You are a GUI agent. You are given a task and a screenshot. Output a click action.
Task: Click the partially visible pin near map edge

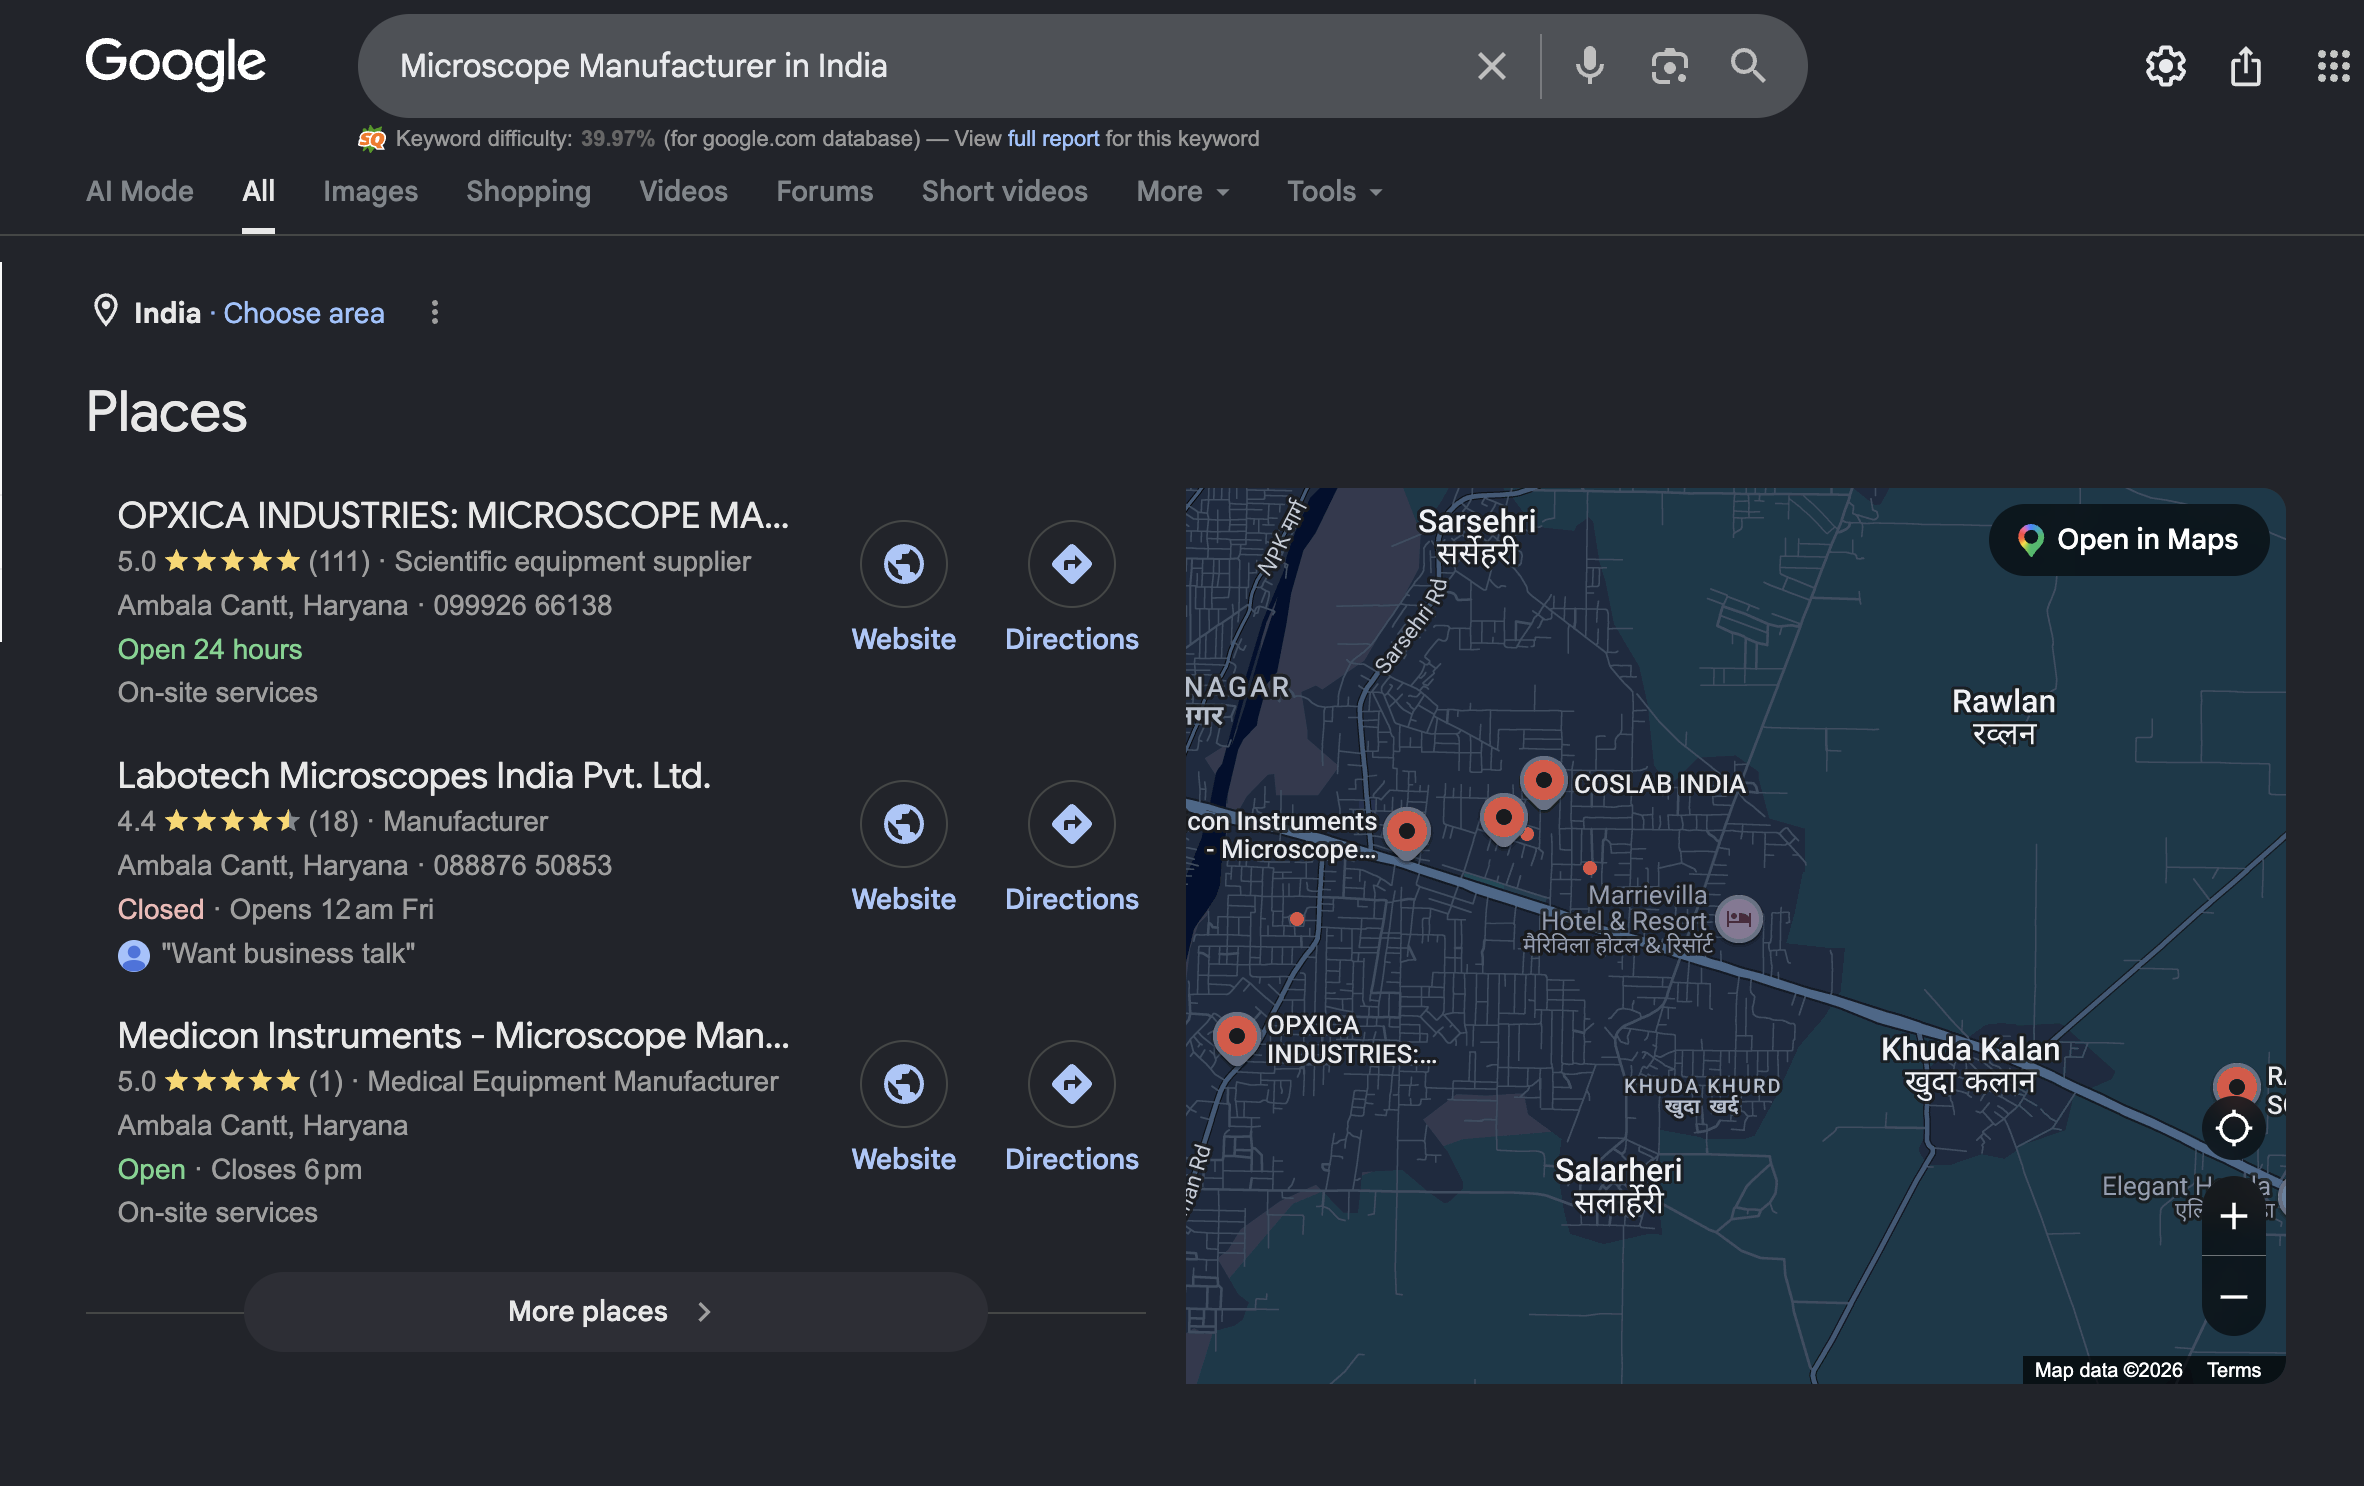coord(2236,1084)
